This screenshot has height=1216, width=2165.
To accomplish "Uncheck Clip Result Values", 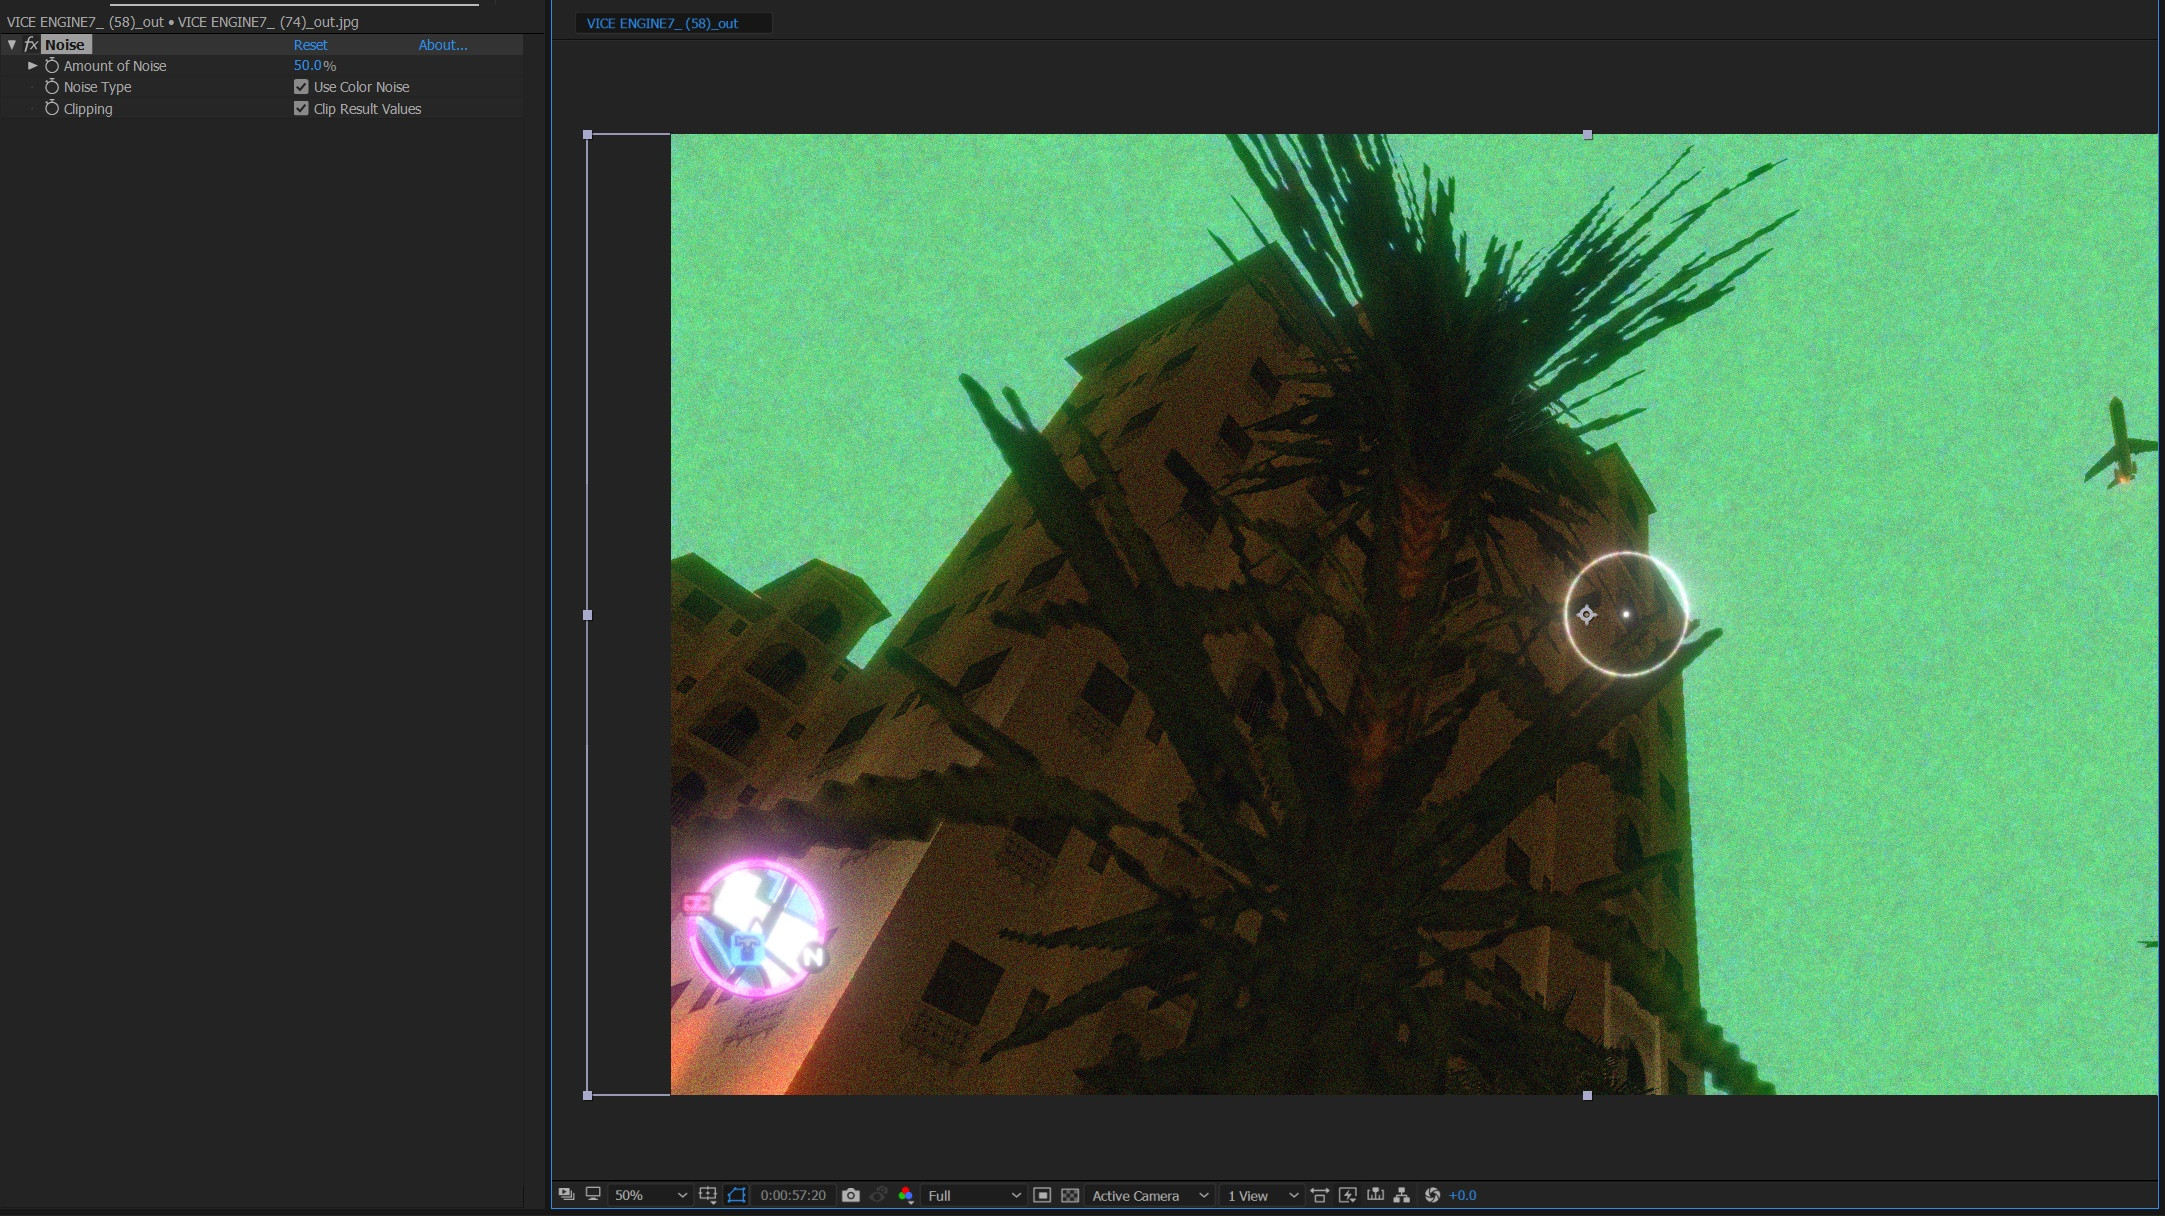I will 301,109.
